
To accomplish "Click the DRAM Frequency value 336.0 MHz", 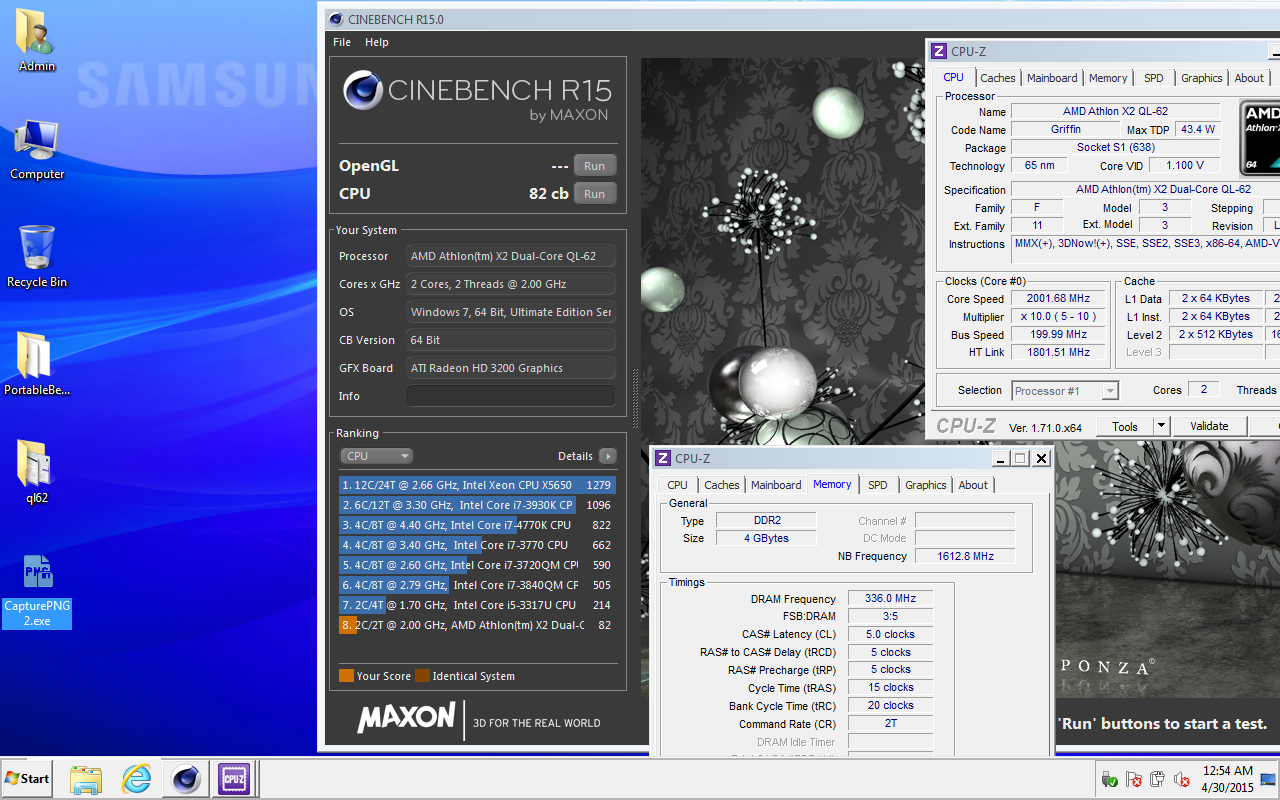I will [x=890, y=599].
